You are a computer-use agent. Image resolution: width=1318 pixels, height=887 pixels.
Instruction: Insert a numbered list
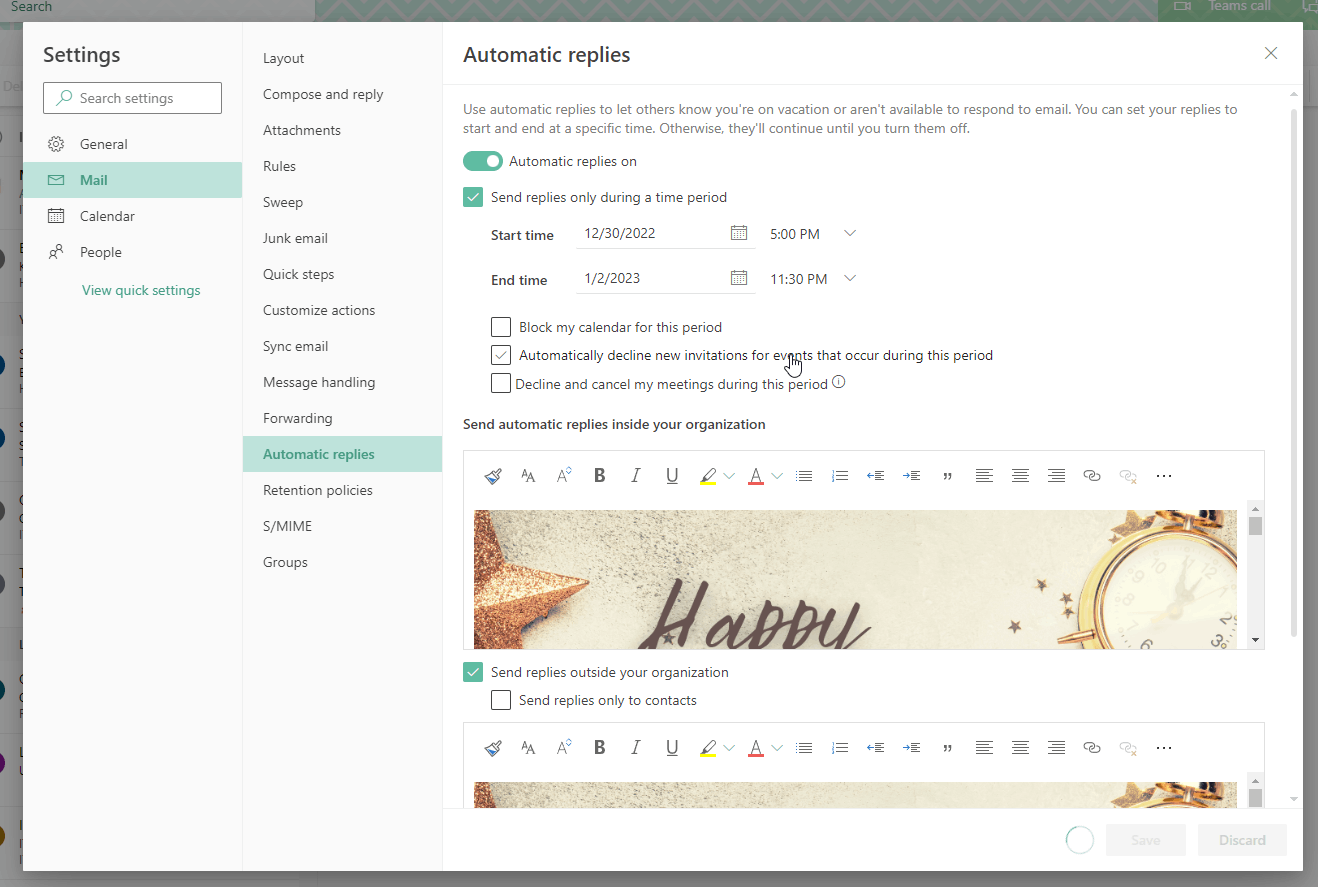pos(840,475)
